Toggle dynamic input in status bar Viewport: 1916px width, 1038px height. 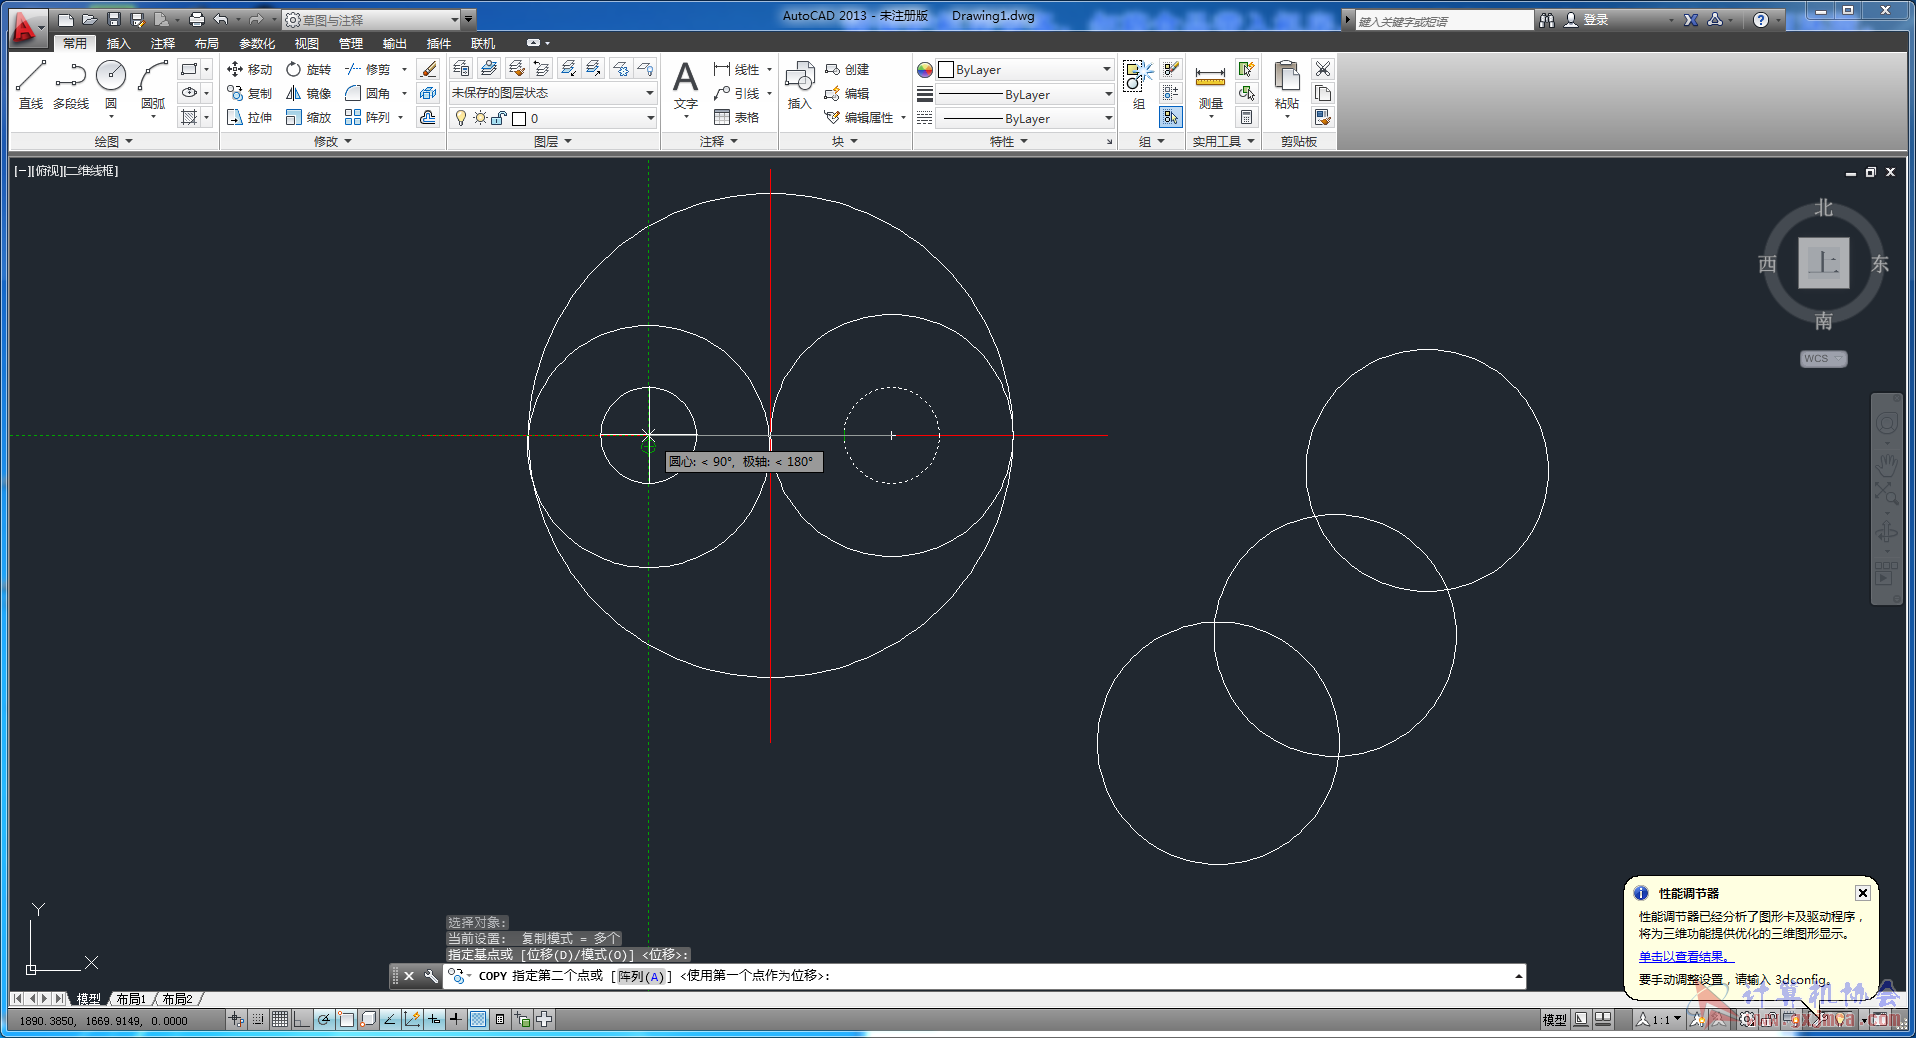(434, 1019)
